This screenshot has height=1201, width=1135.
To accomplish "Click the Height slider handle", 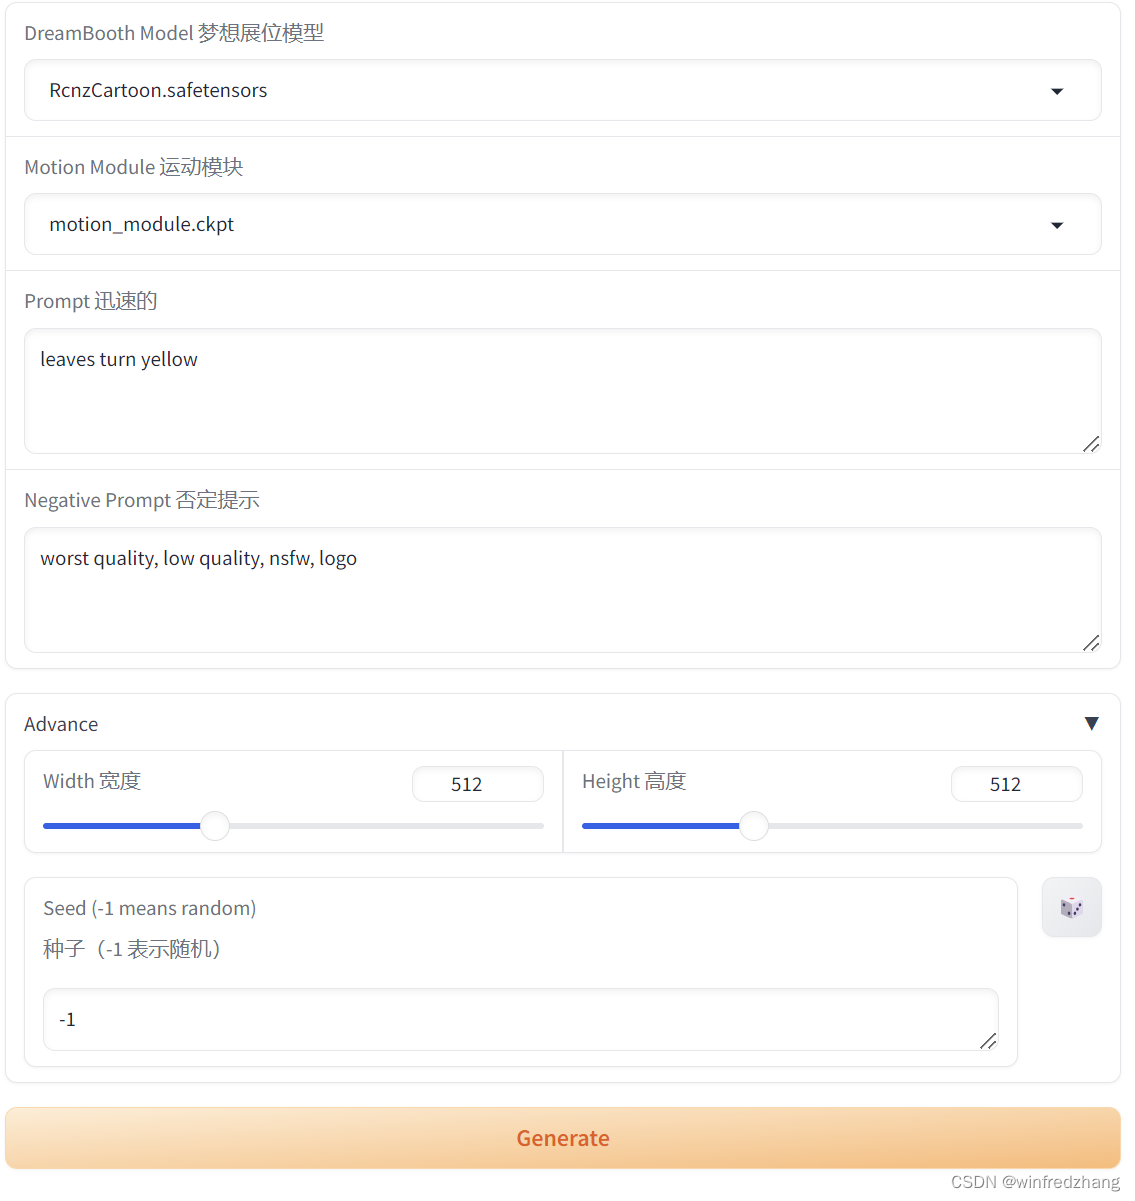I will pyautogui.click(x=754, y=826).
